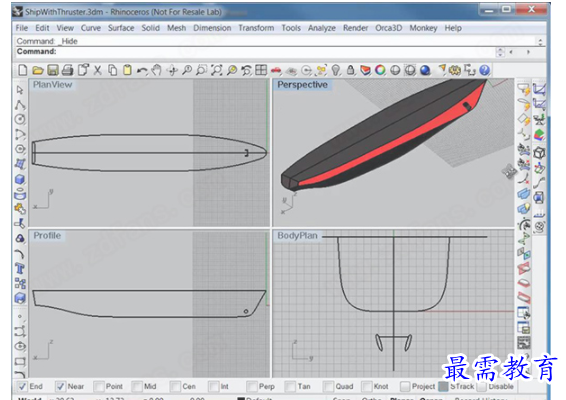This screenshot has width=566, height=400.
Task: Click the Perspective viewport title
Action: click(x=302, y=84)
